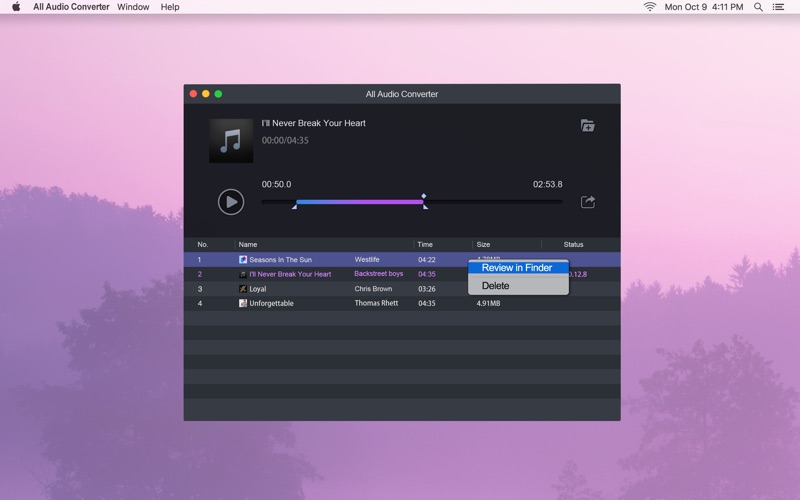Click the I'll Never Break Your Heart title
Image resolution: width=800 pixels, height=500 pixels.
coord(313,123)
